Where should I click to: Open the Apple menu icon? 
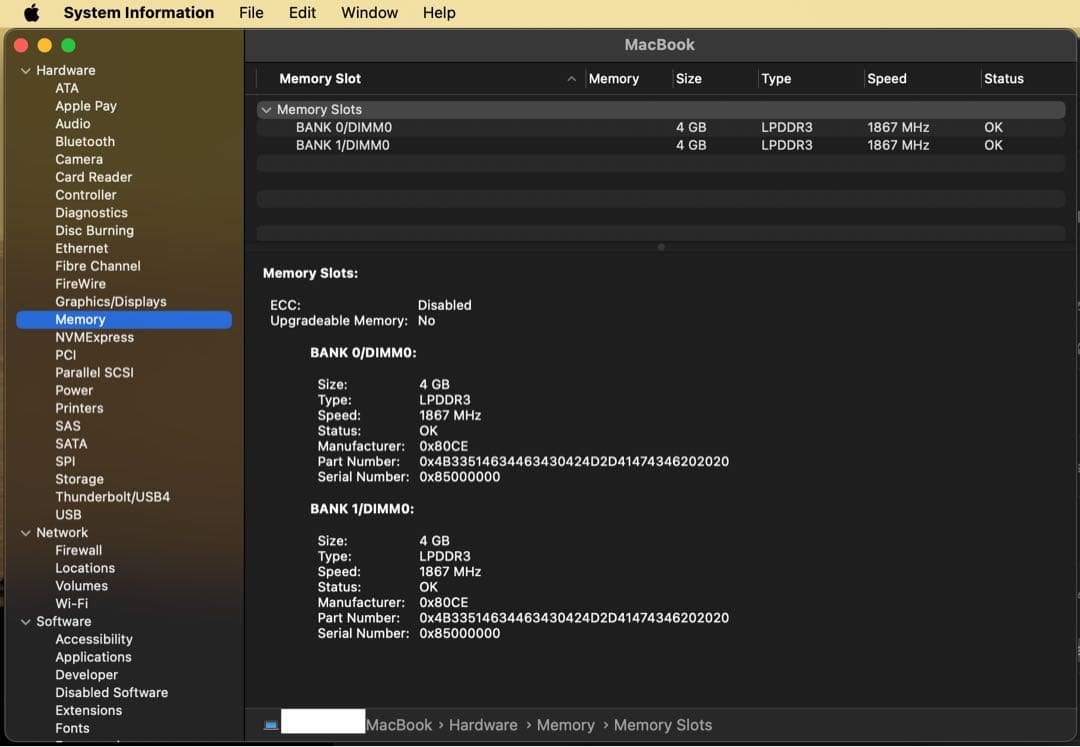(x=31, y=13)
